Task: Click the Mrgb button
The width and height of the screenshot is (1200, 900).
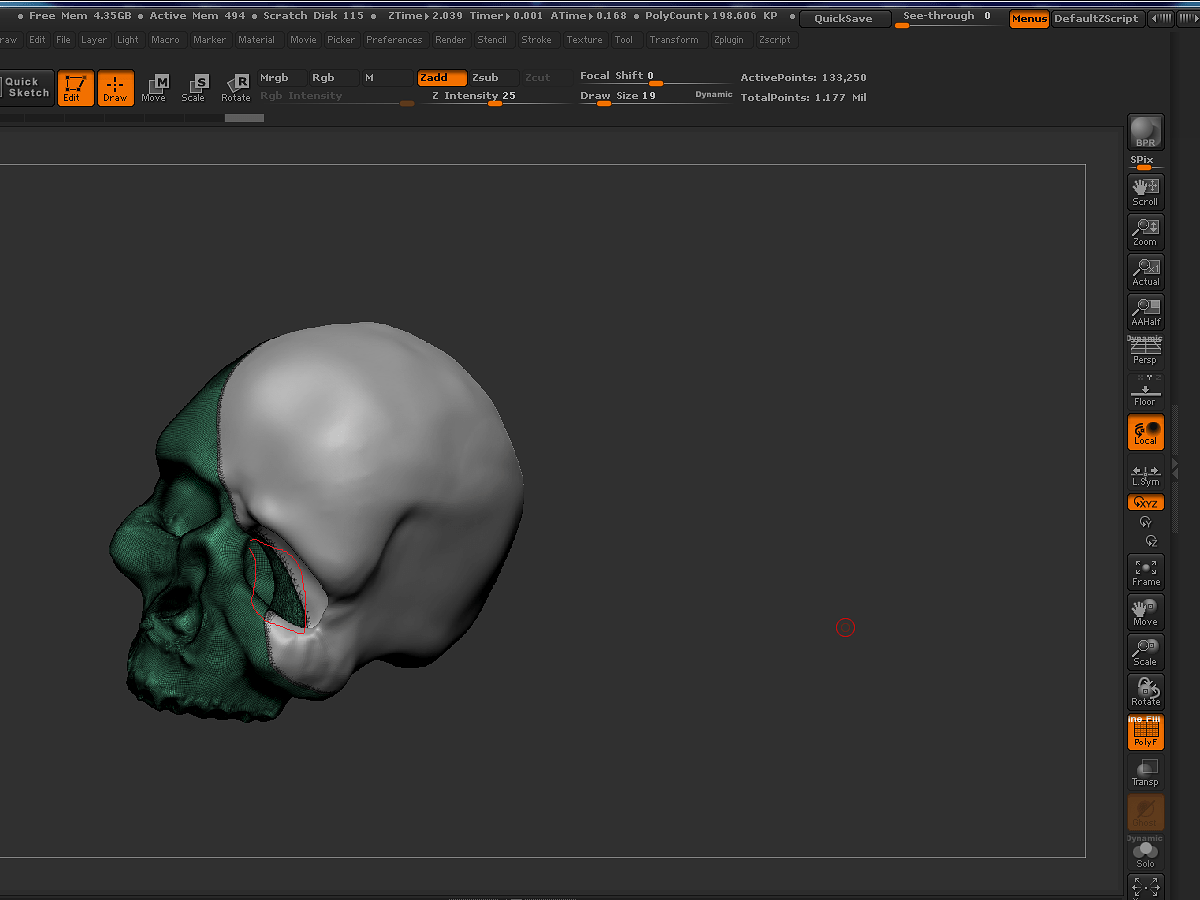Action: (x=282, y=78)
